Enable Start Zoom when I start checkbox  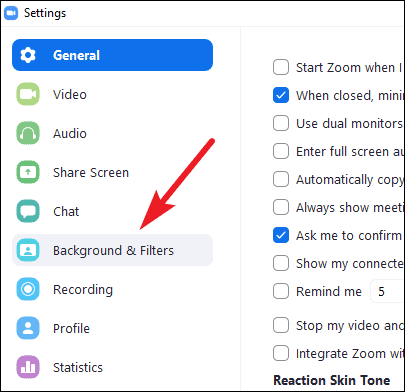click(281, 67)
